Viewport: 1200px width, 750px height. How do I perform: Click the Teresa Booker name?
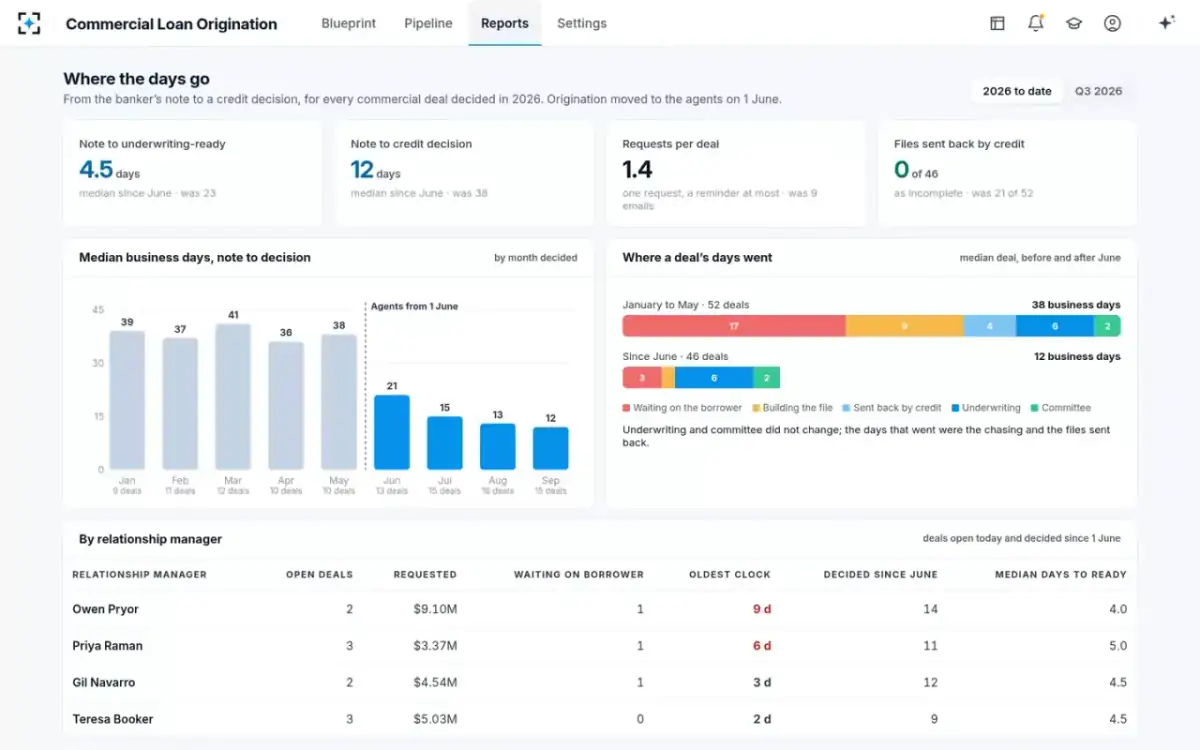(x=113, y=719)
